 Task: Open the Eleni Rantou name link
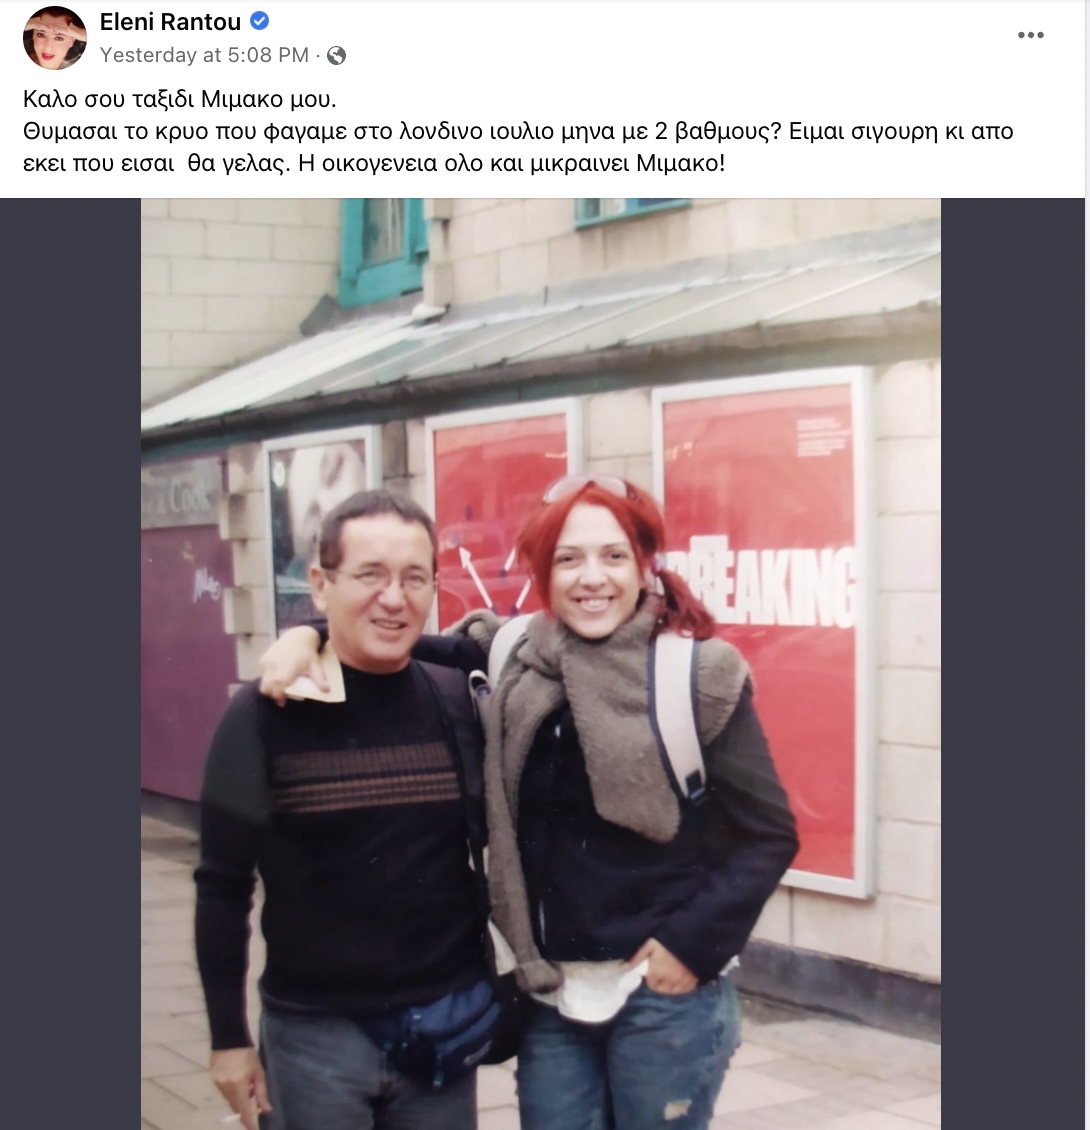[170, 22]
